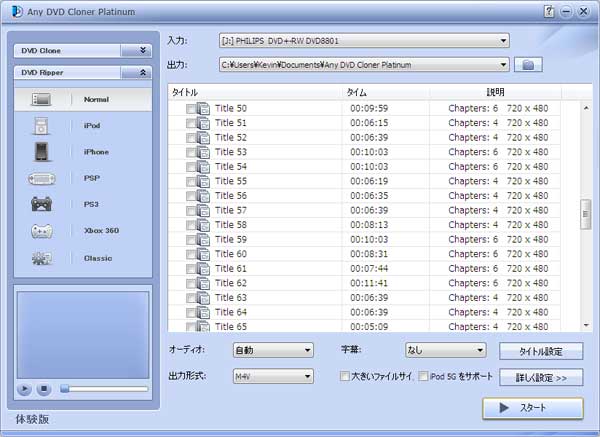Click the Title 56 file icon
The height and width of the screenshot is (437, 600).
(x=204, y=196)
